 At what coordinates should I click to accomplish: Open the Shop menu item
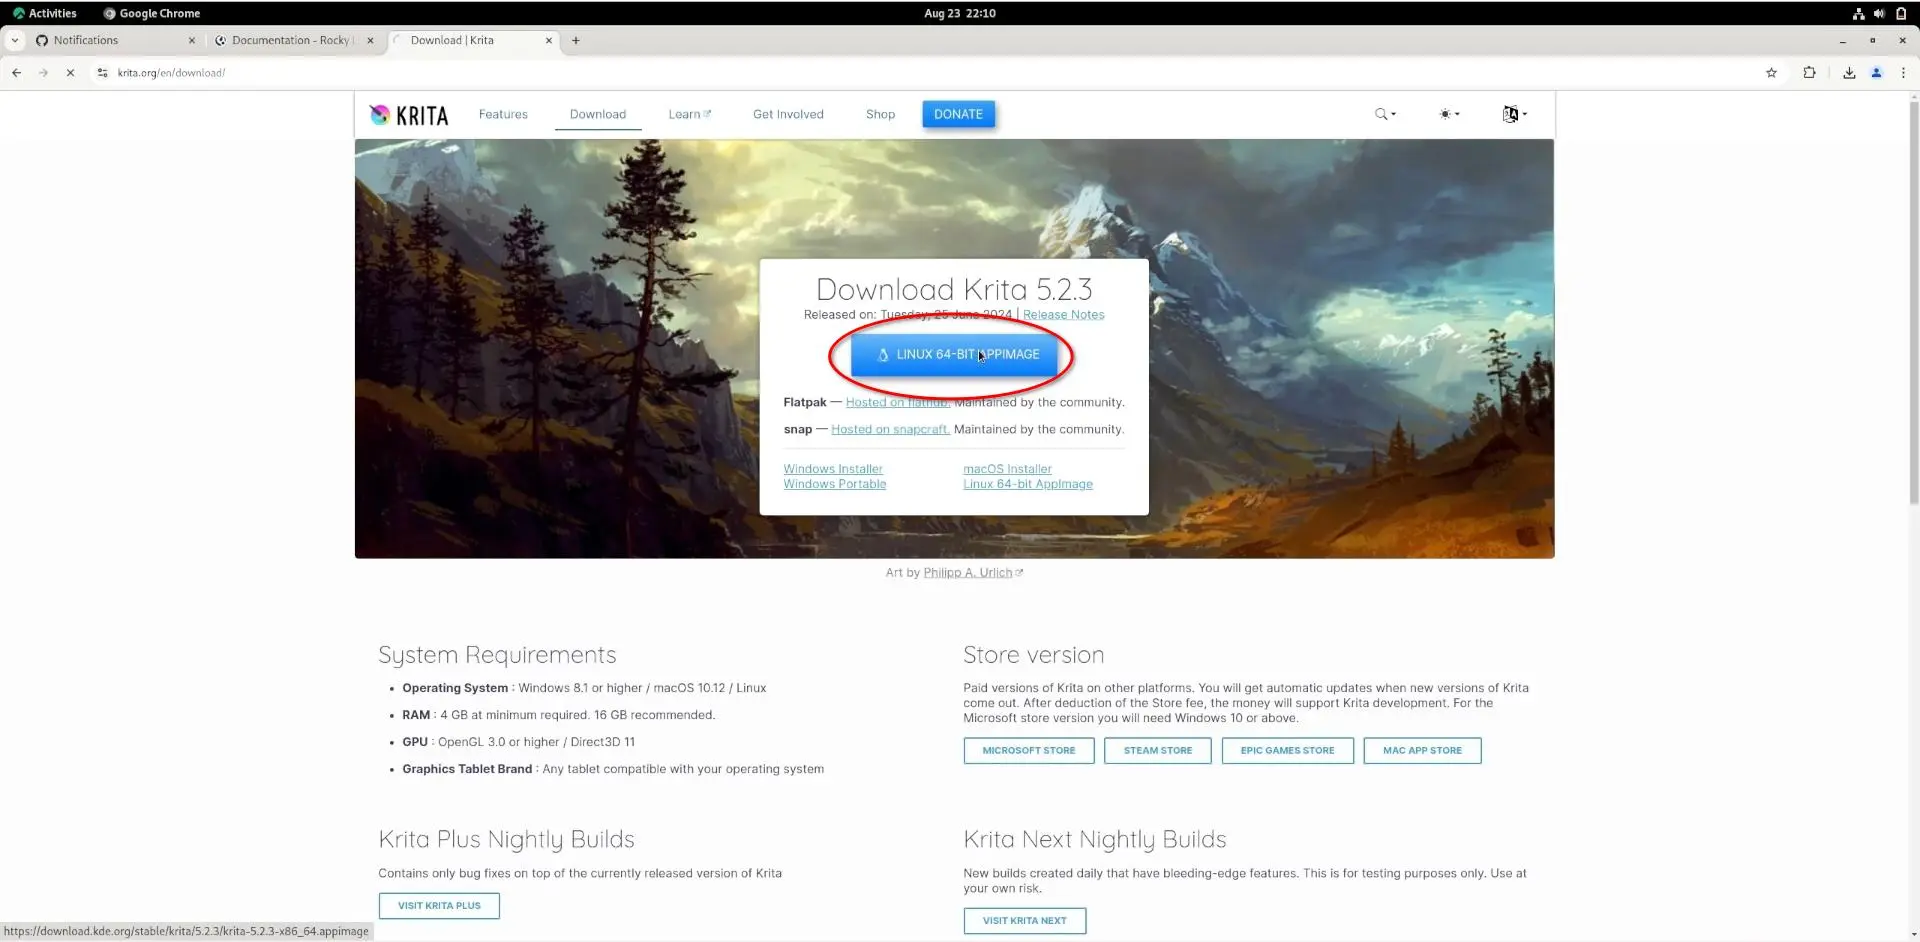click(x=879, y=114)
